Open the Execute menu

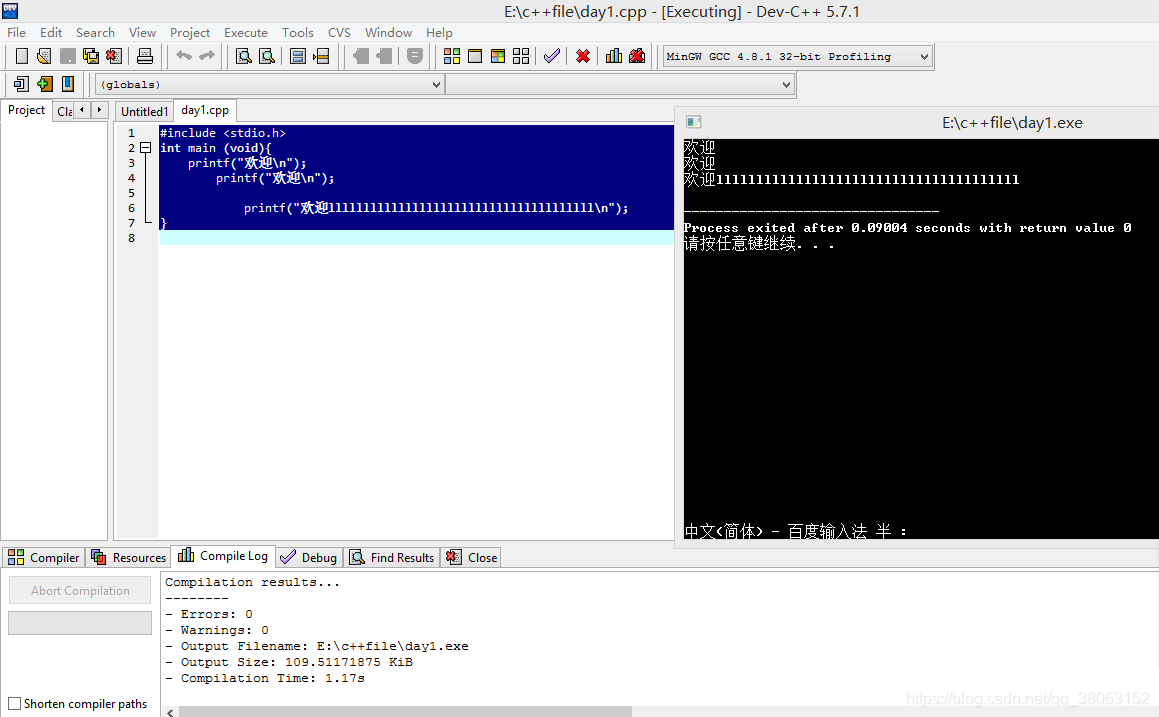[246, 32]
